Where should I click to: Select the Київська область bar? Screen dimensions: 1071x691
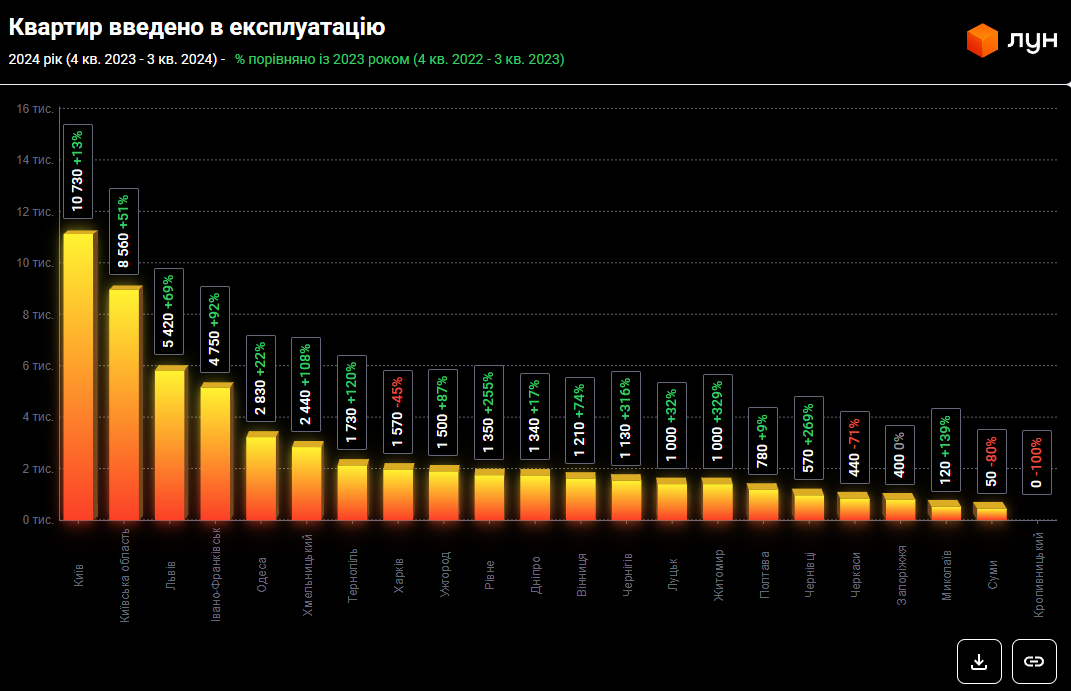point(124,405)
